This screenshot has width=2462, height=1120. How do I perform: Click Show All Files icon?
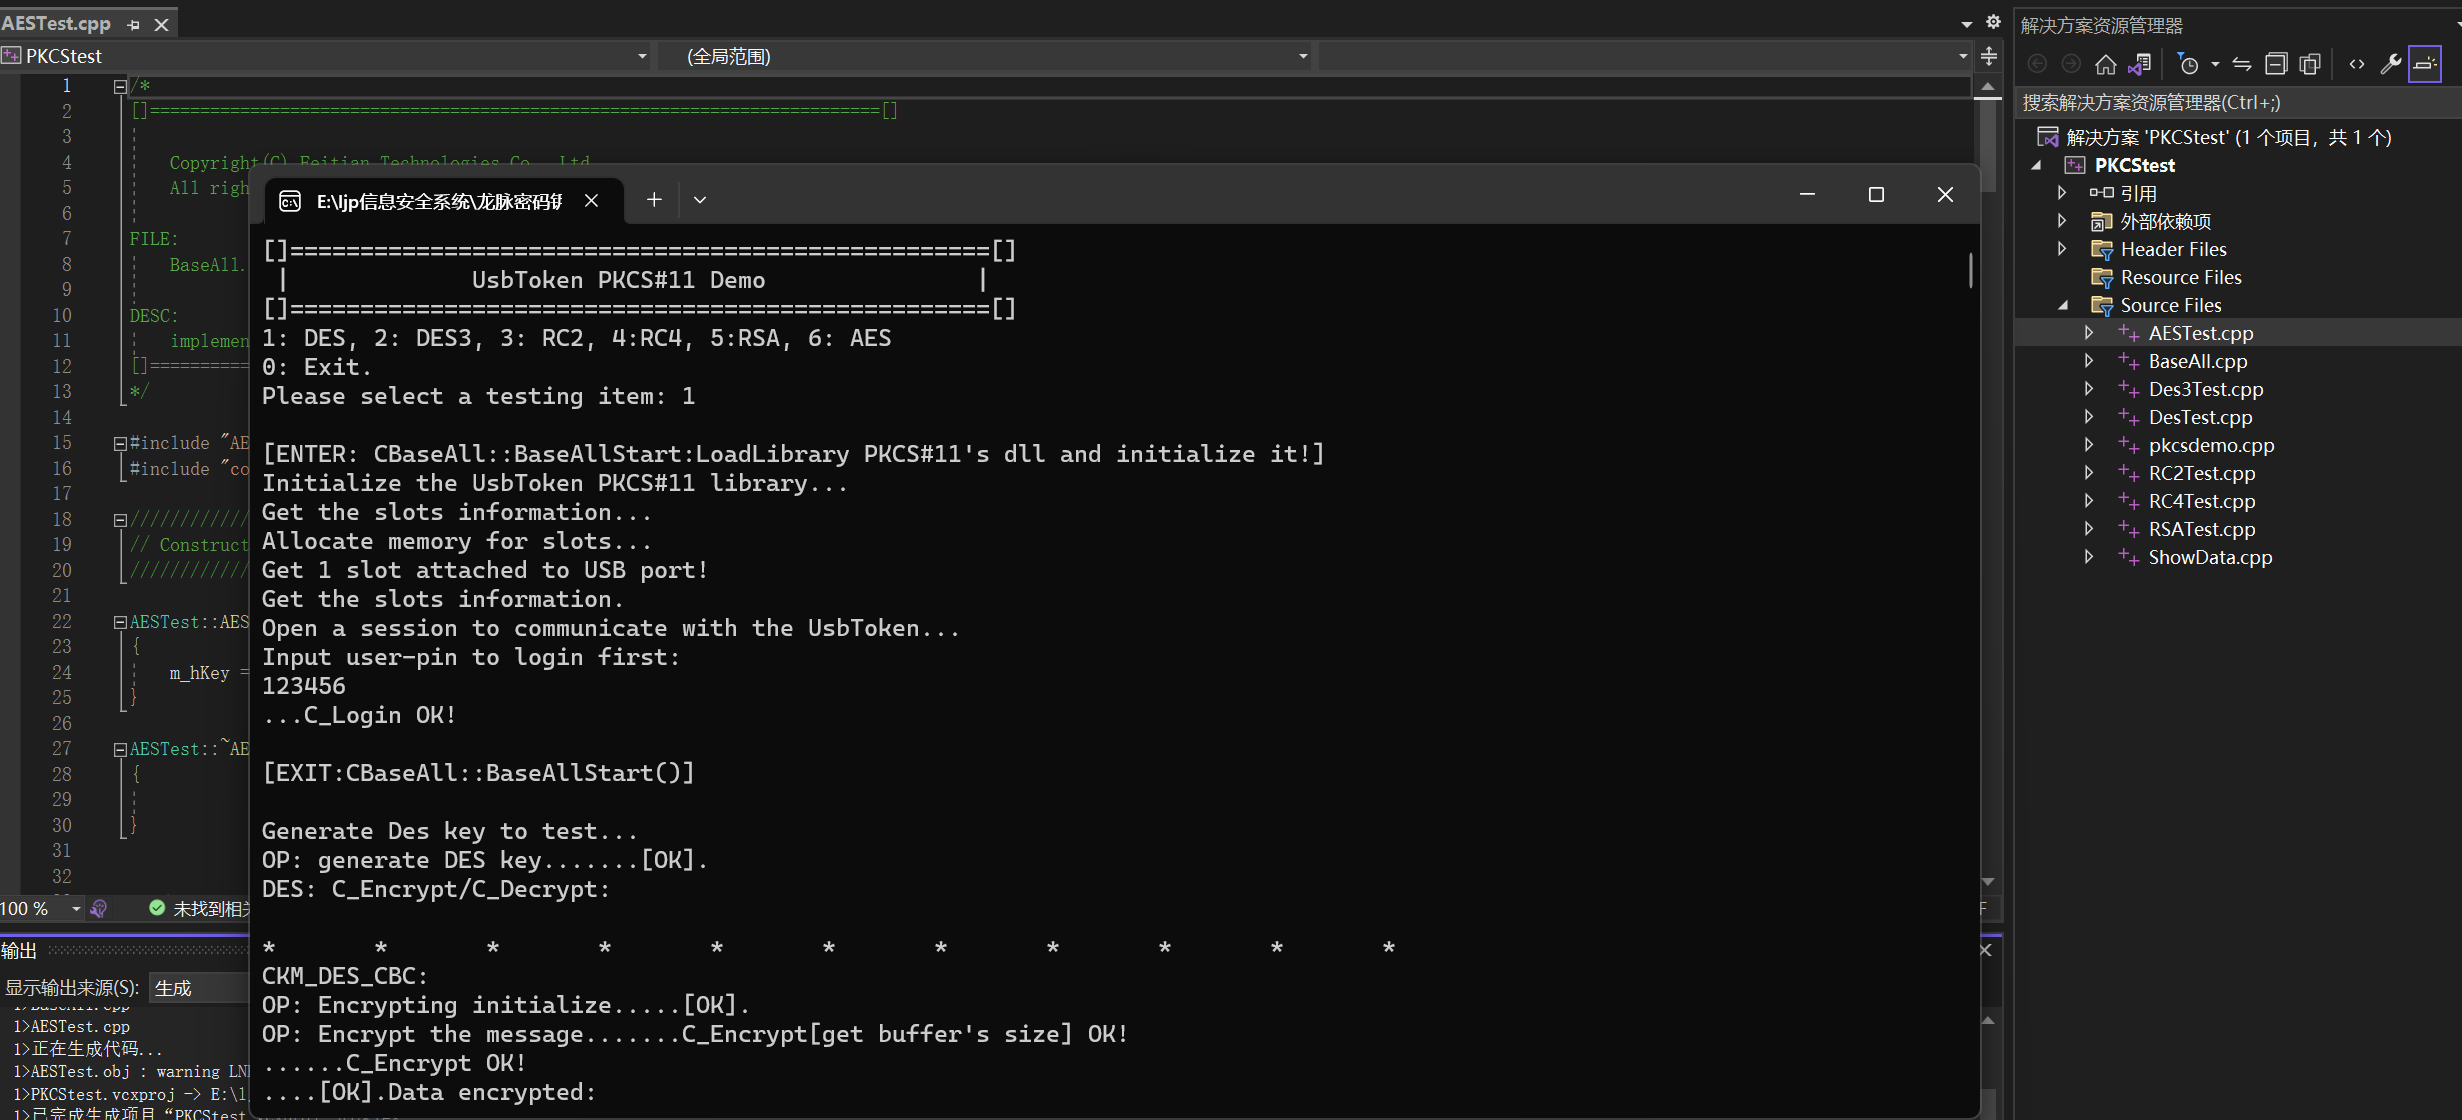click(x=2310, y=65)
